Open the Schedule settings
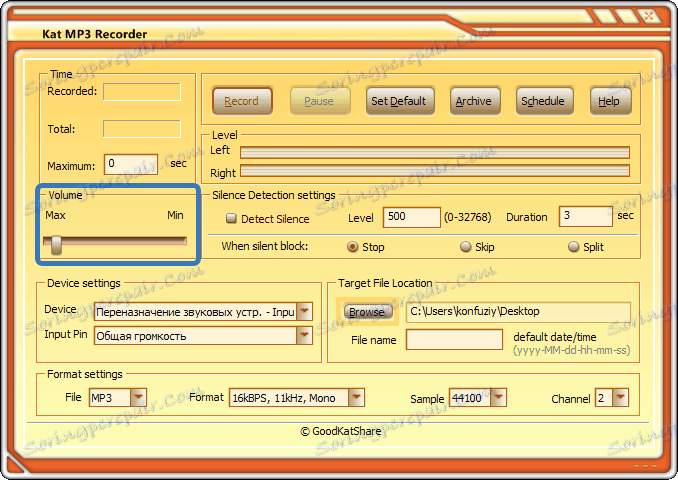The image size is (678, 480). coord(544,101)
